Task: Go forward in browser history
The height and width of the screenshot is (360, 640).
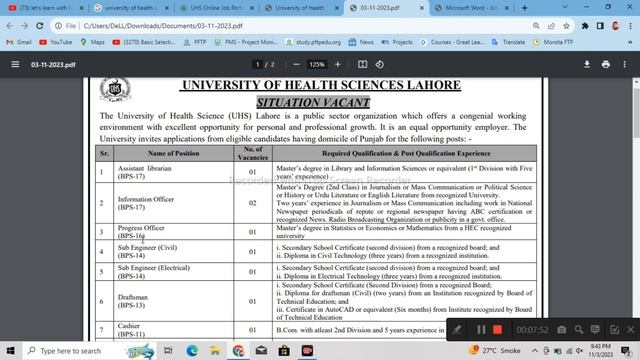Action: tap(24, 26)
